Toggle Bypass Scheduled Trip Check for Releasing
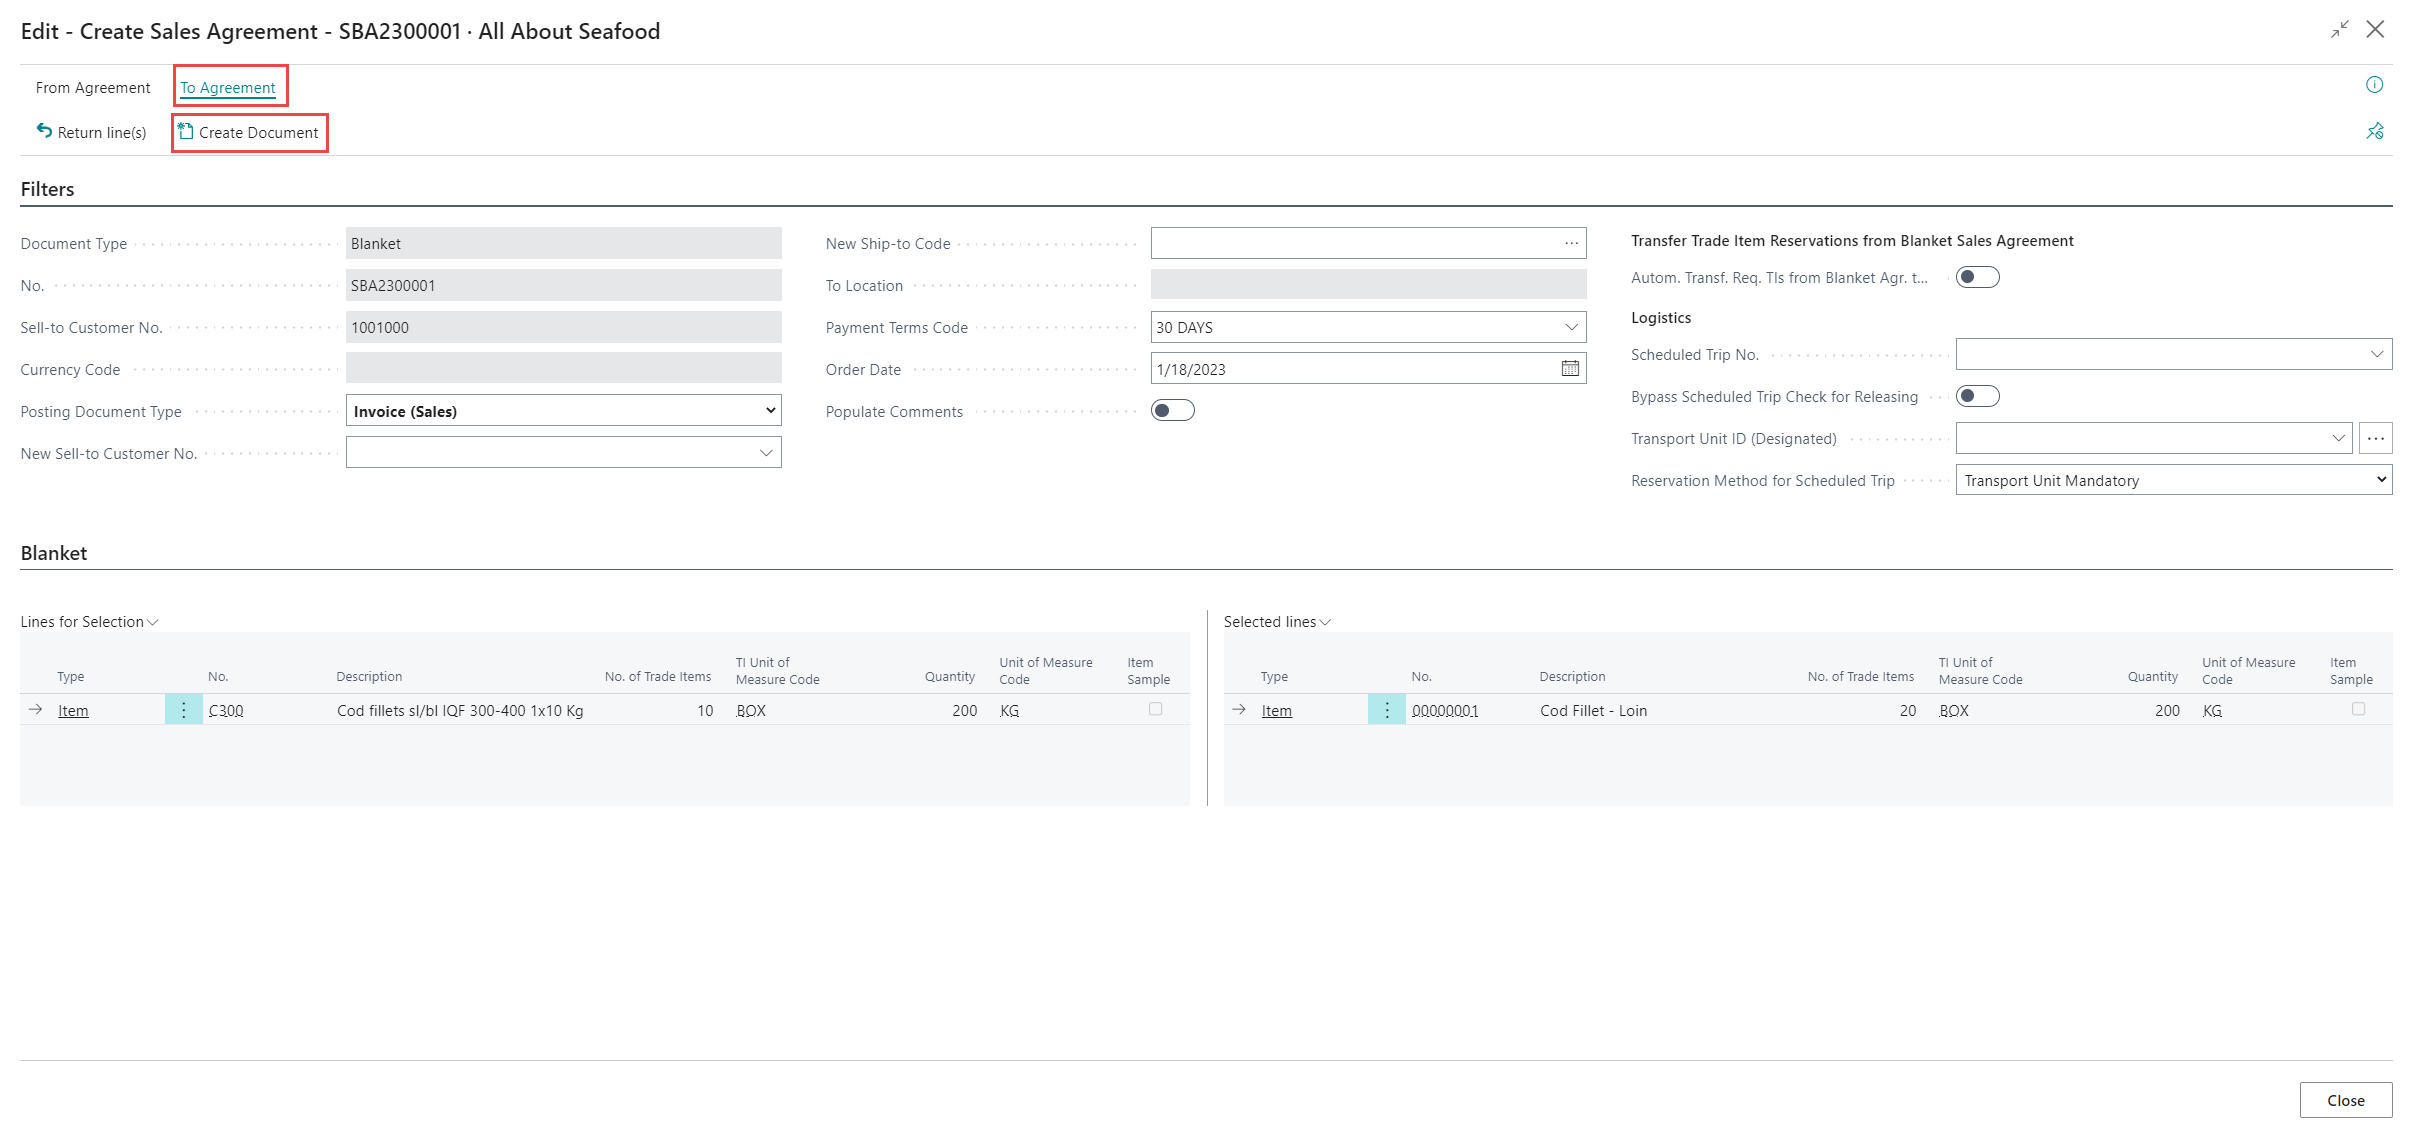The image size is (2414, 1136). pyautogui.click(x=1976, y=396)
